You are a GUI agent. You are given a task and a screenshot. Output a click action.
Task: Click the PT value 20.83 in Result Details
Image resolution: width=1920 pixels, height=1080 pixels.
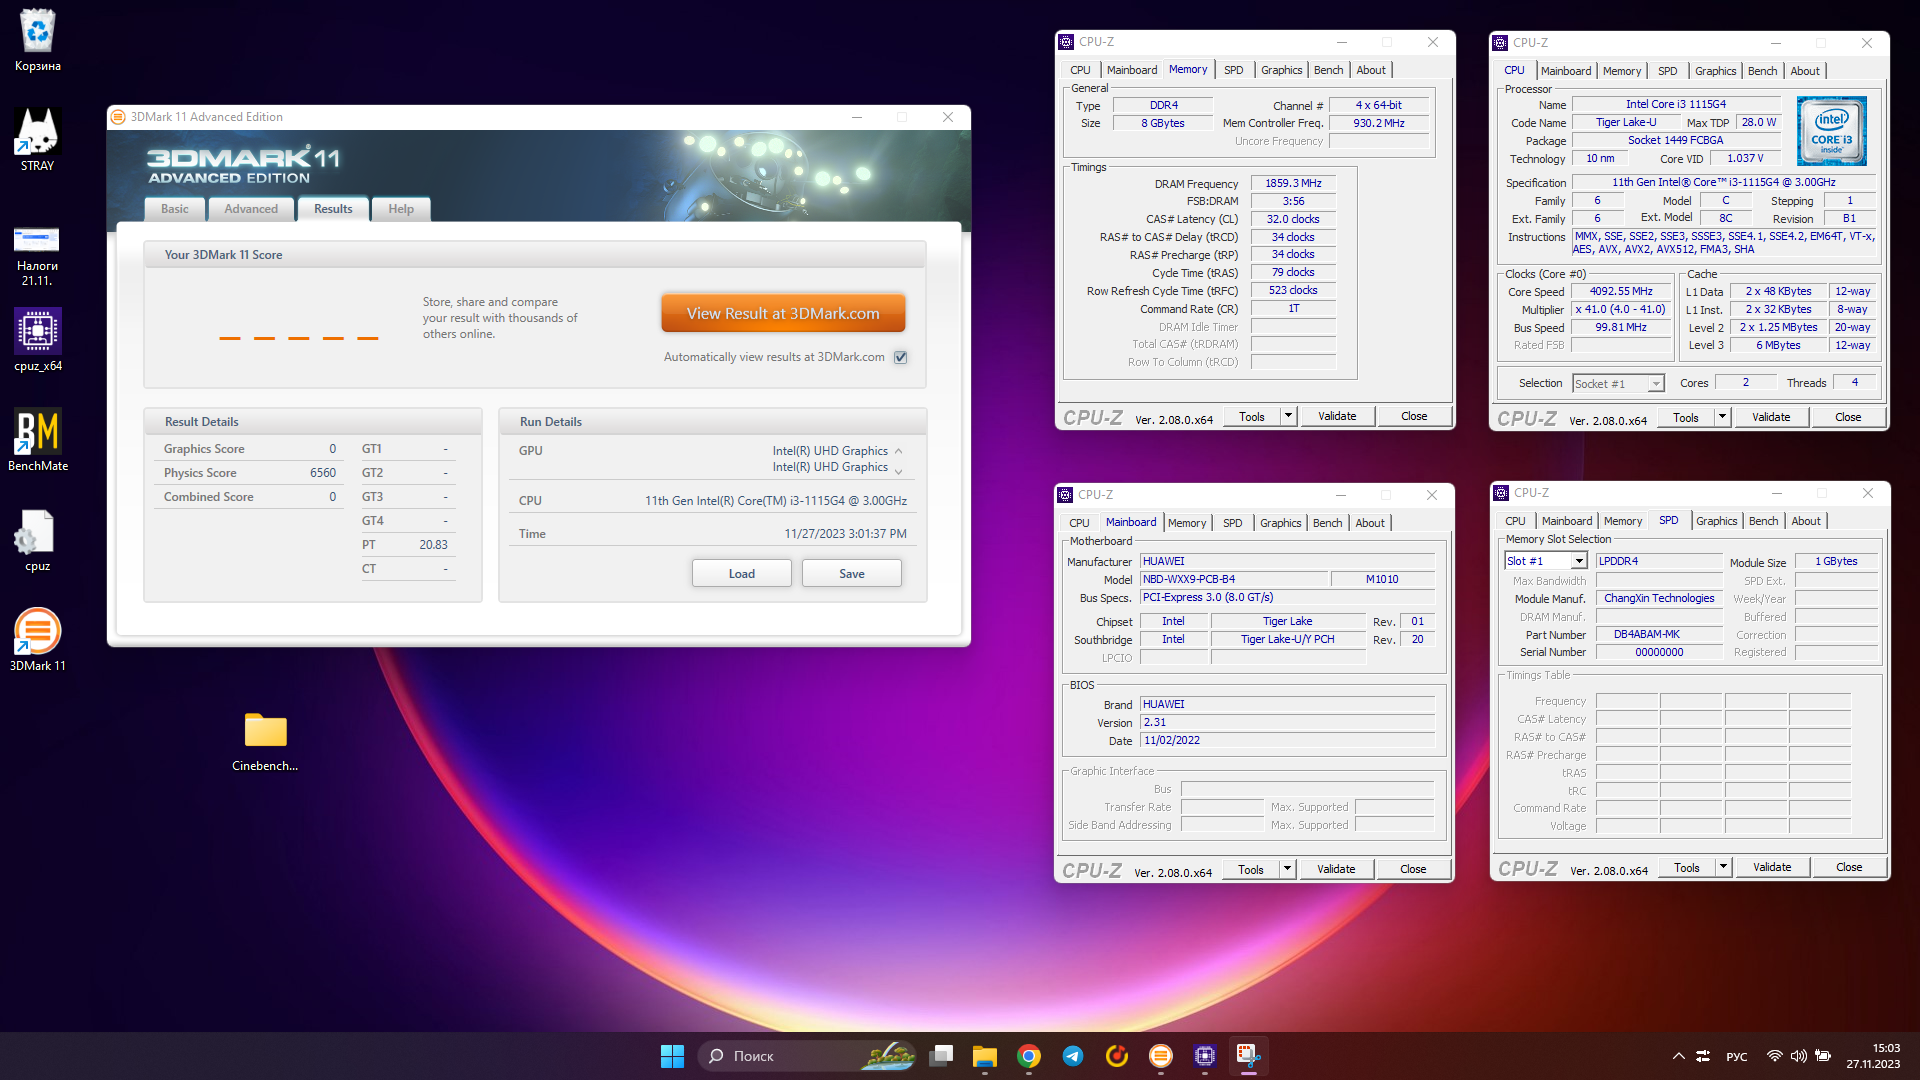pyautogui.click(x=433, y=545)
